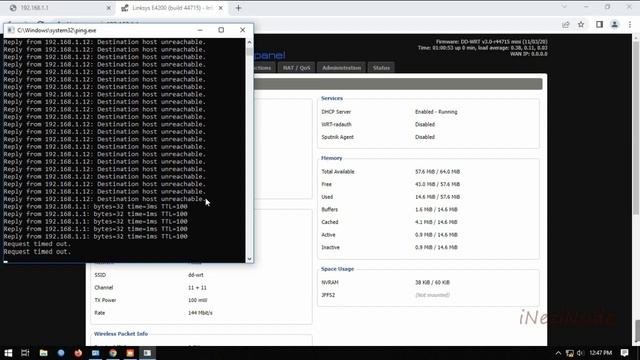Click the DHCP Server label
Viewport: 640px width, 360px height.
click(x=336, y=112)
